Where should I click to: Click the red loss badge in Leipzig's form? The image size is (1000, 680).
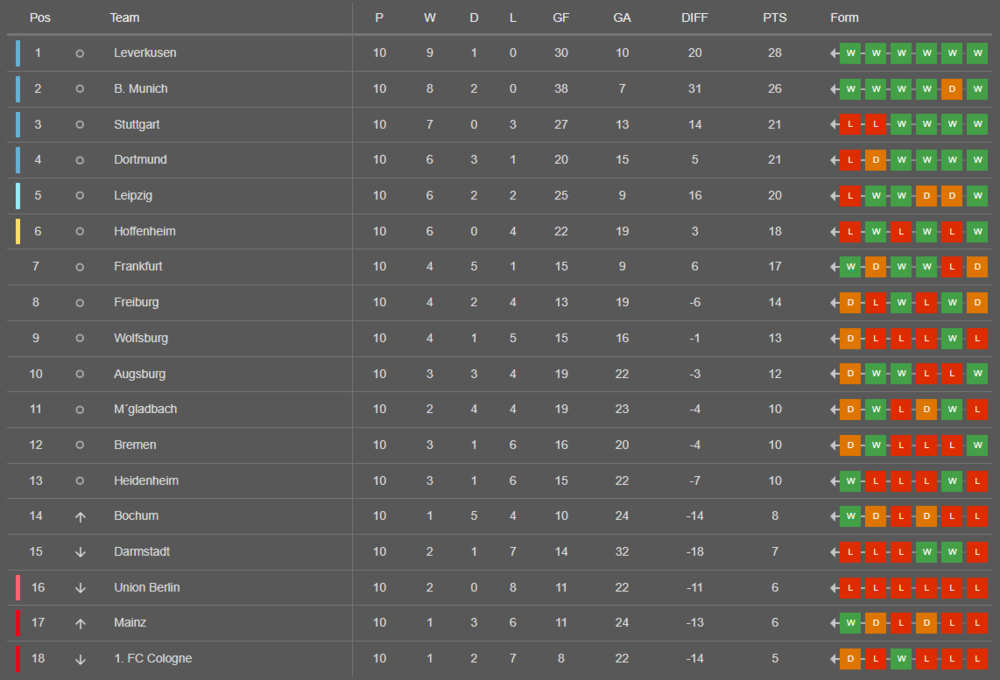(850, 196)
